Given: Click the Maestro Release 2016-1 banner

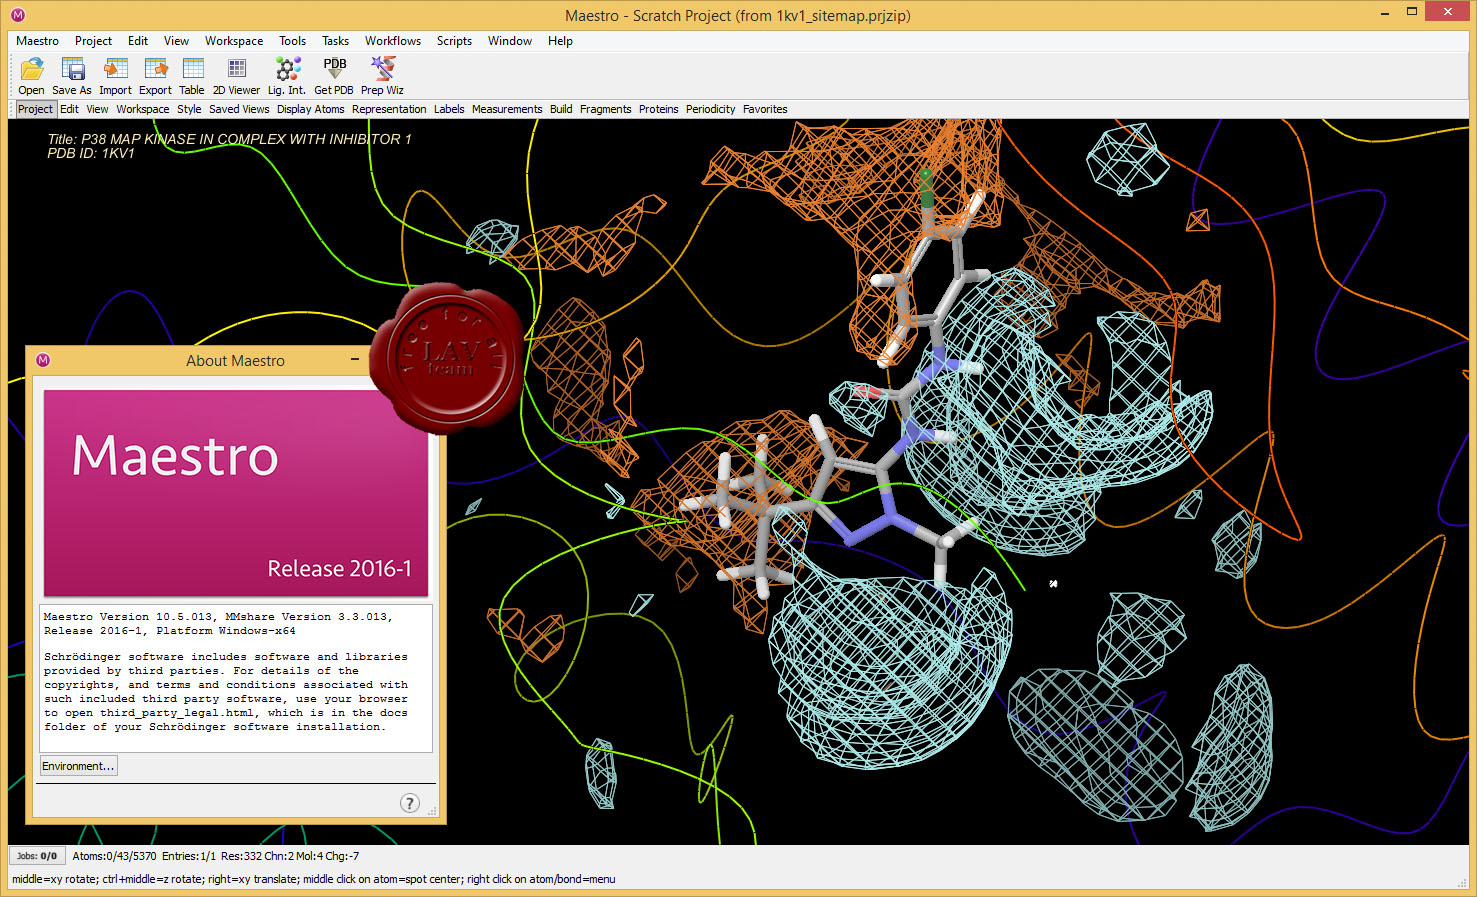Looking at the screenshot, I should click(x=236, y=493).
